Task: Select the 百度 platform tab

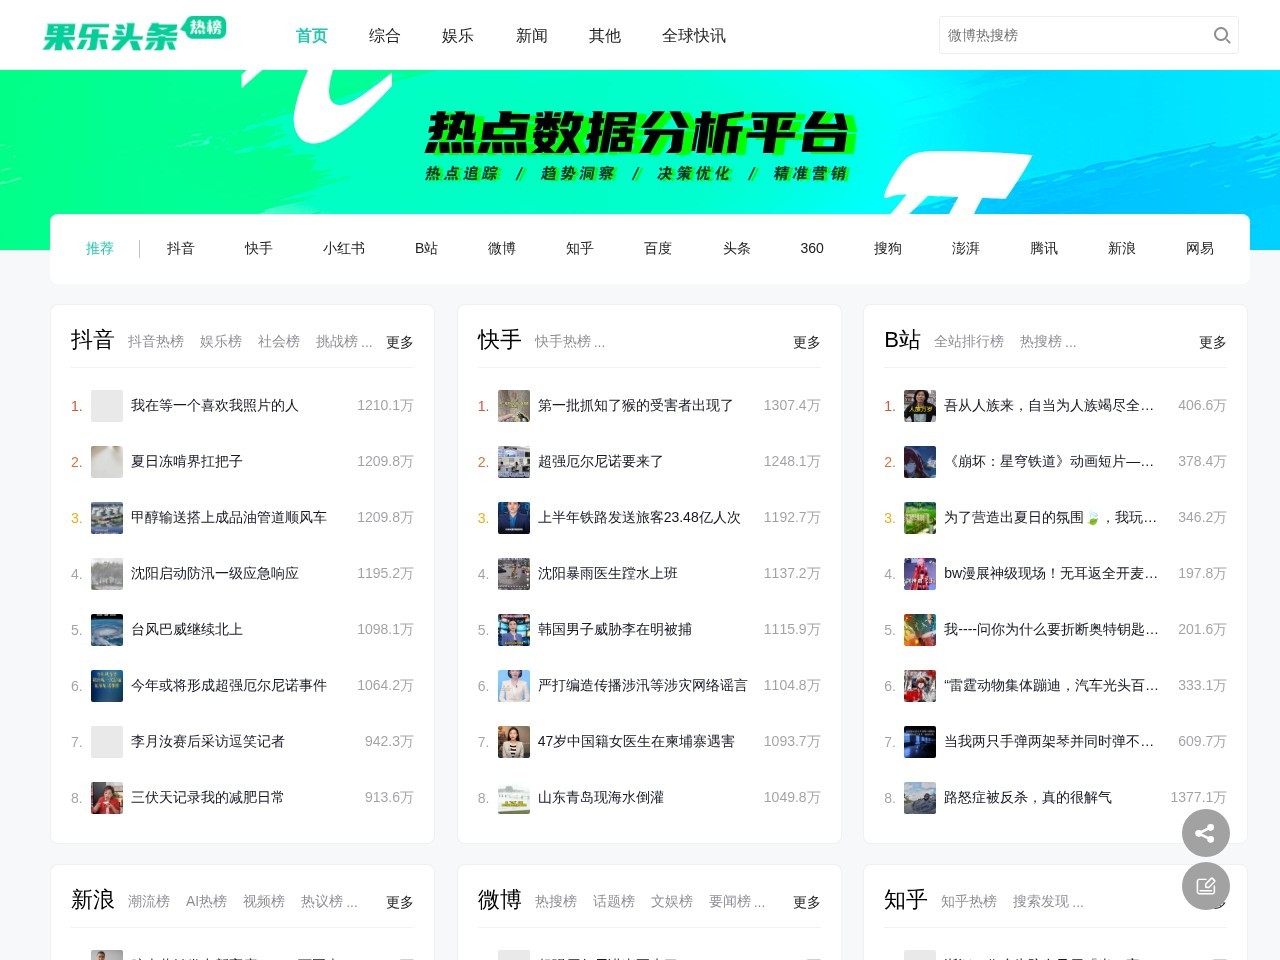Action: (658, 248)
